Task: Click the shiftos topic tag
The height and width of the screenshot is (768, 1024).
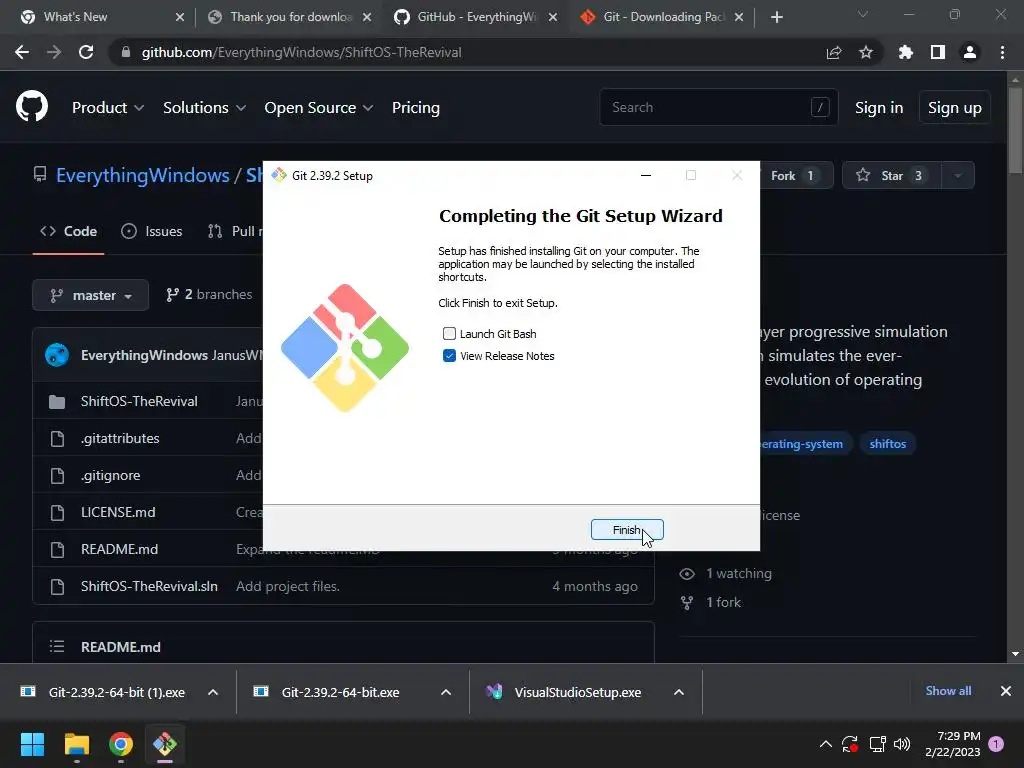Action: 888,443
